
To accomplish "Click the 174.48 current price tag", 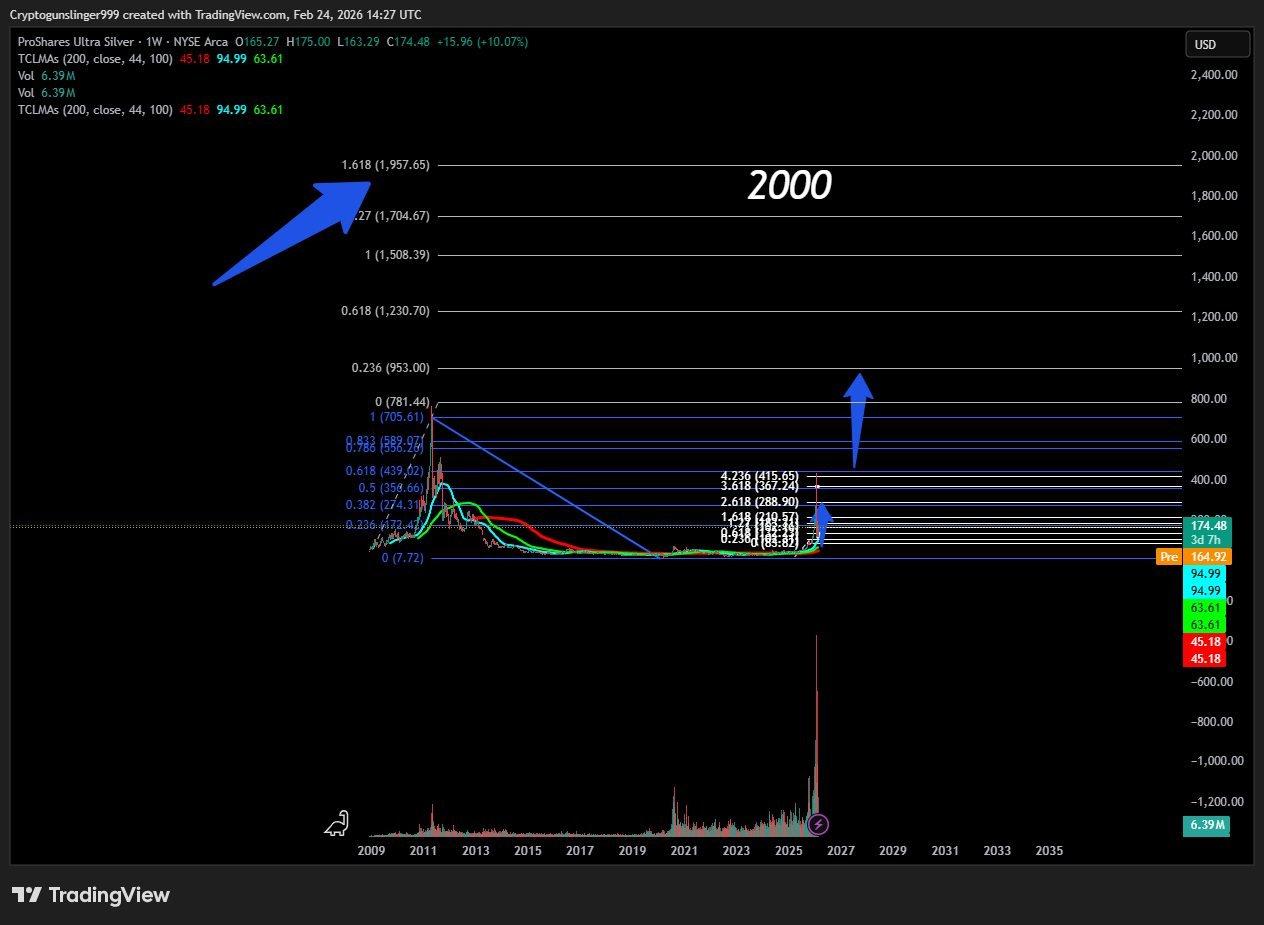I will click(1209, 526).
